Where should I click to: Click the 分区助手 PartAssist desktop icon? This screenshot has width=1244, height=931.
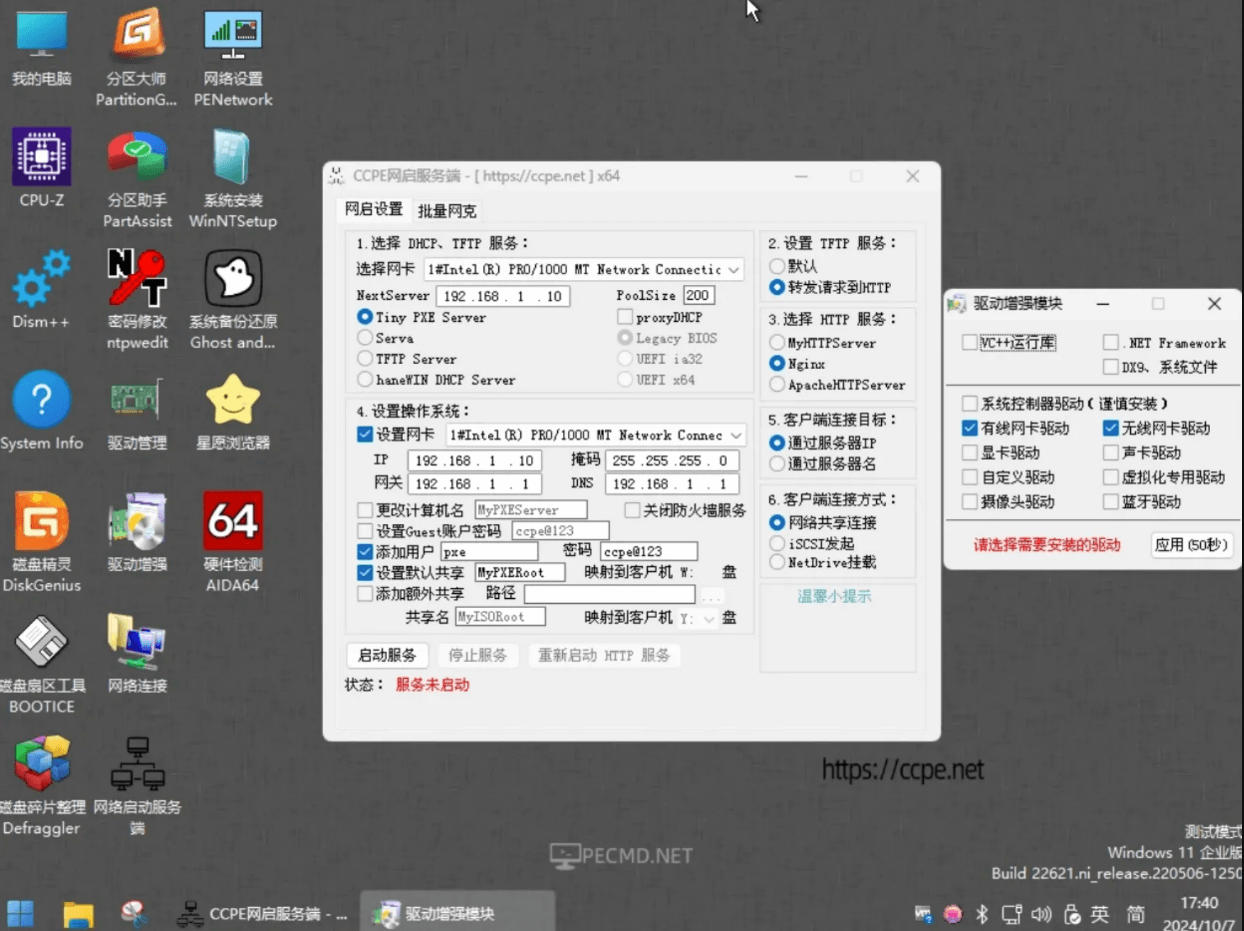tap(137, 179)
